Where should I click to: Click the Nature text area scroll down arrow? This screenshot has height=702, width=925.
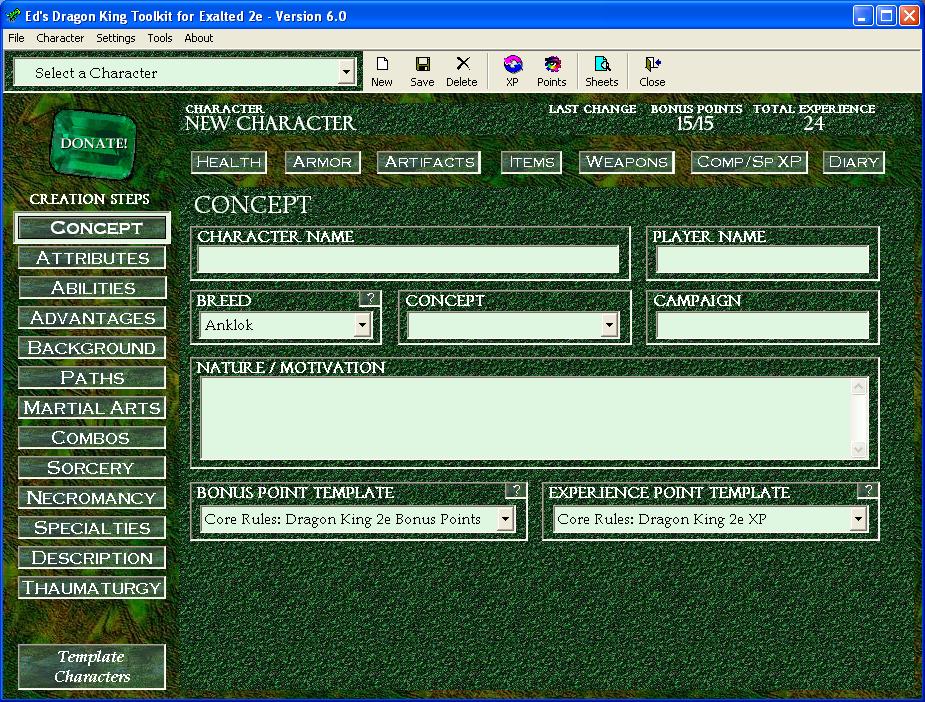(x=859, y=450)
